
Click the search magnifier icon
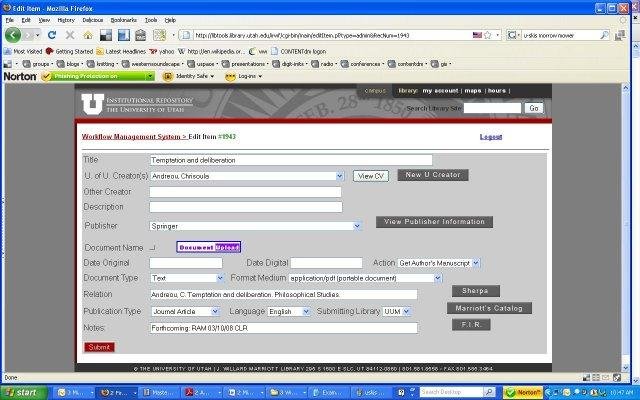point(604,36)
